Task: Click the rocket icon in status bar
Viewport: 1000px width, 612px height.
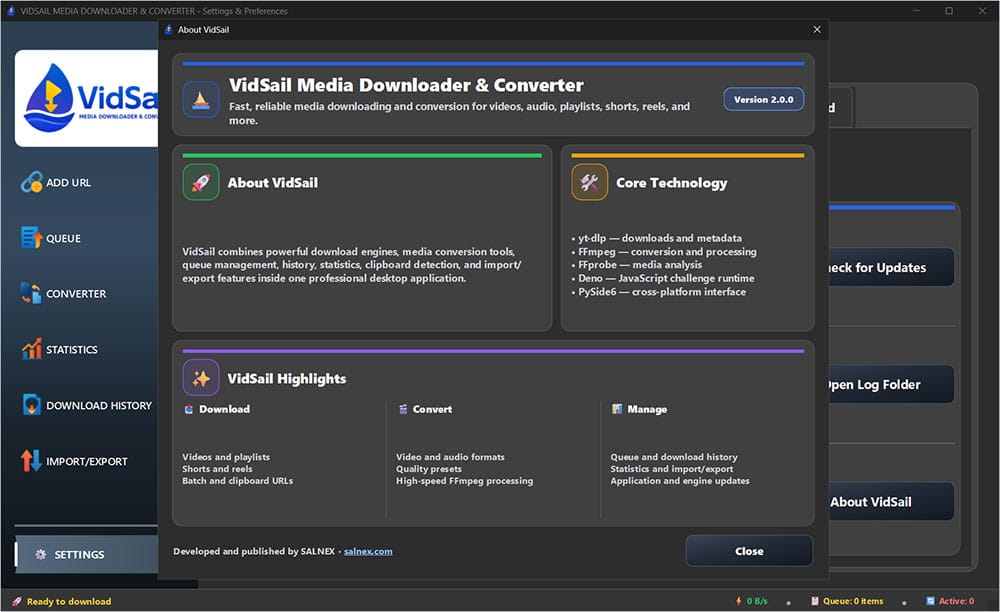Action: tap(17, 601)
